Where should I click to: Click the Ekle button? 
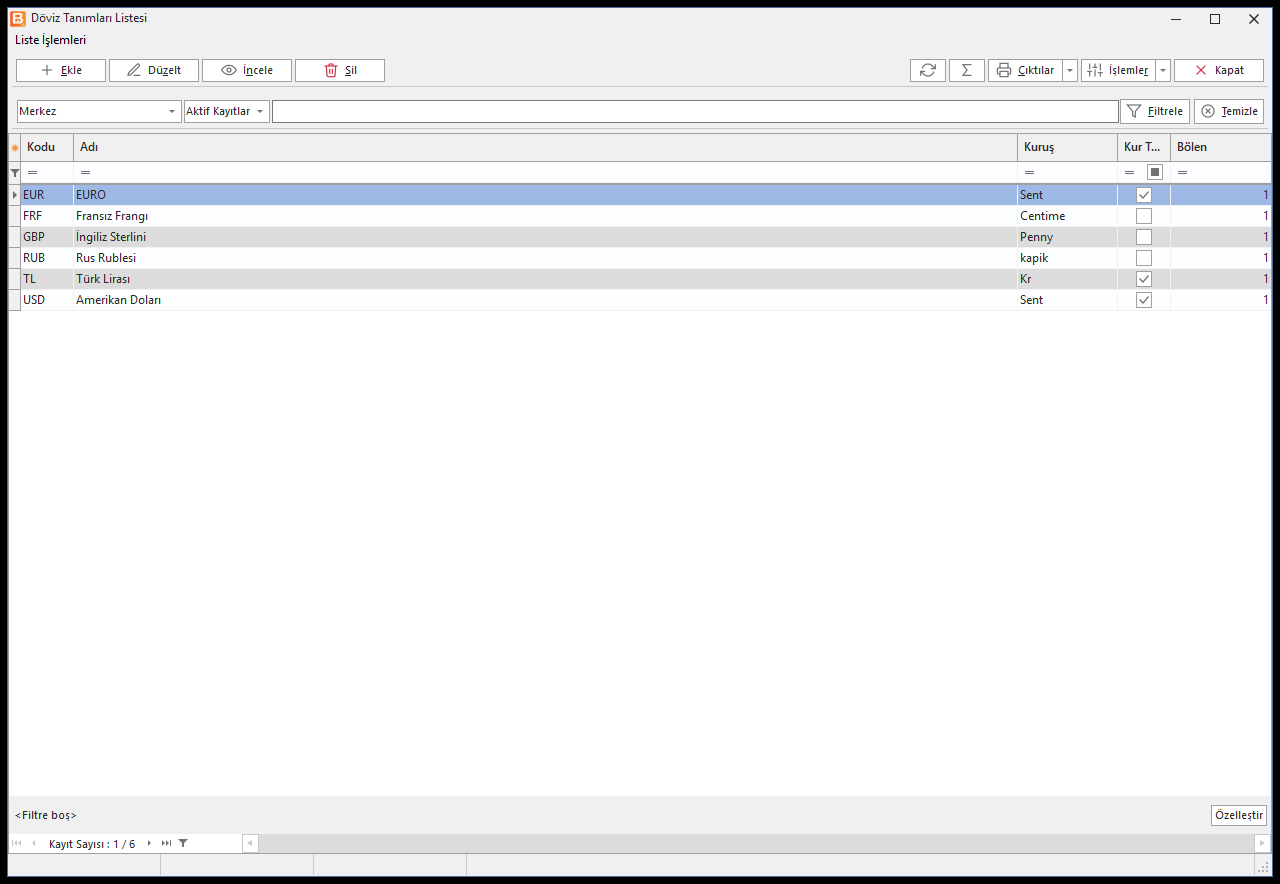click(61, 70)
